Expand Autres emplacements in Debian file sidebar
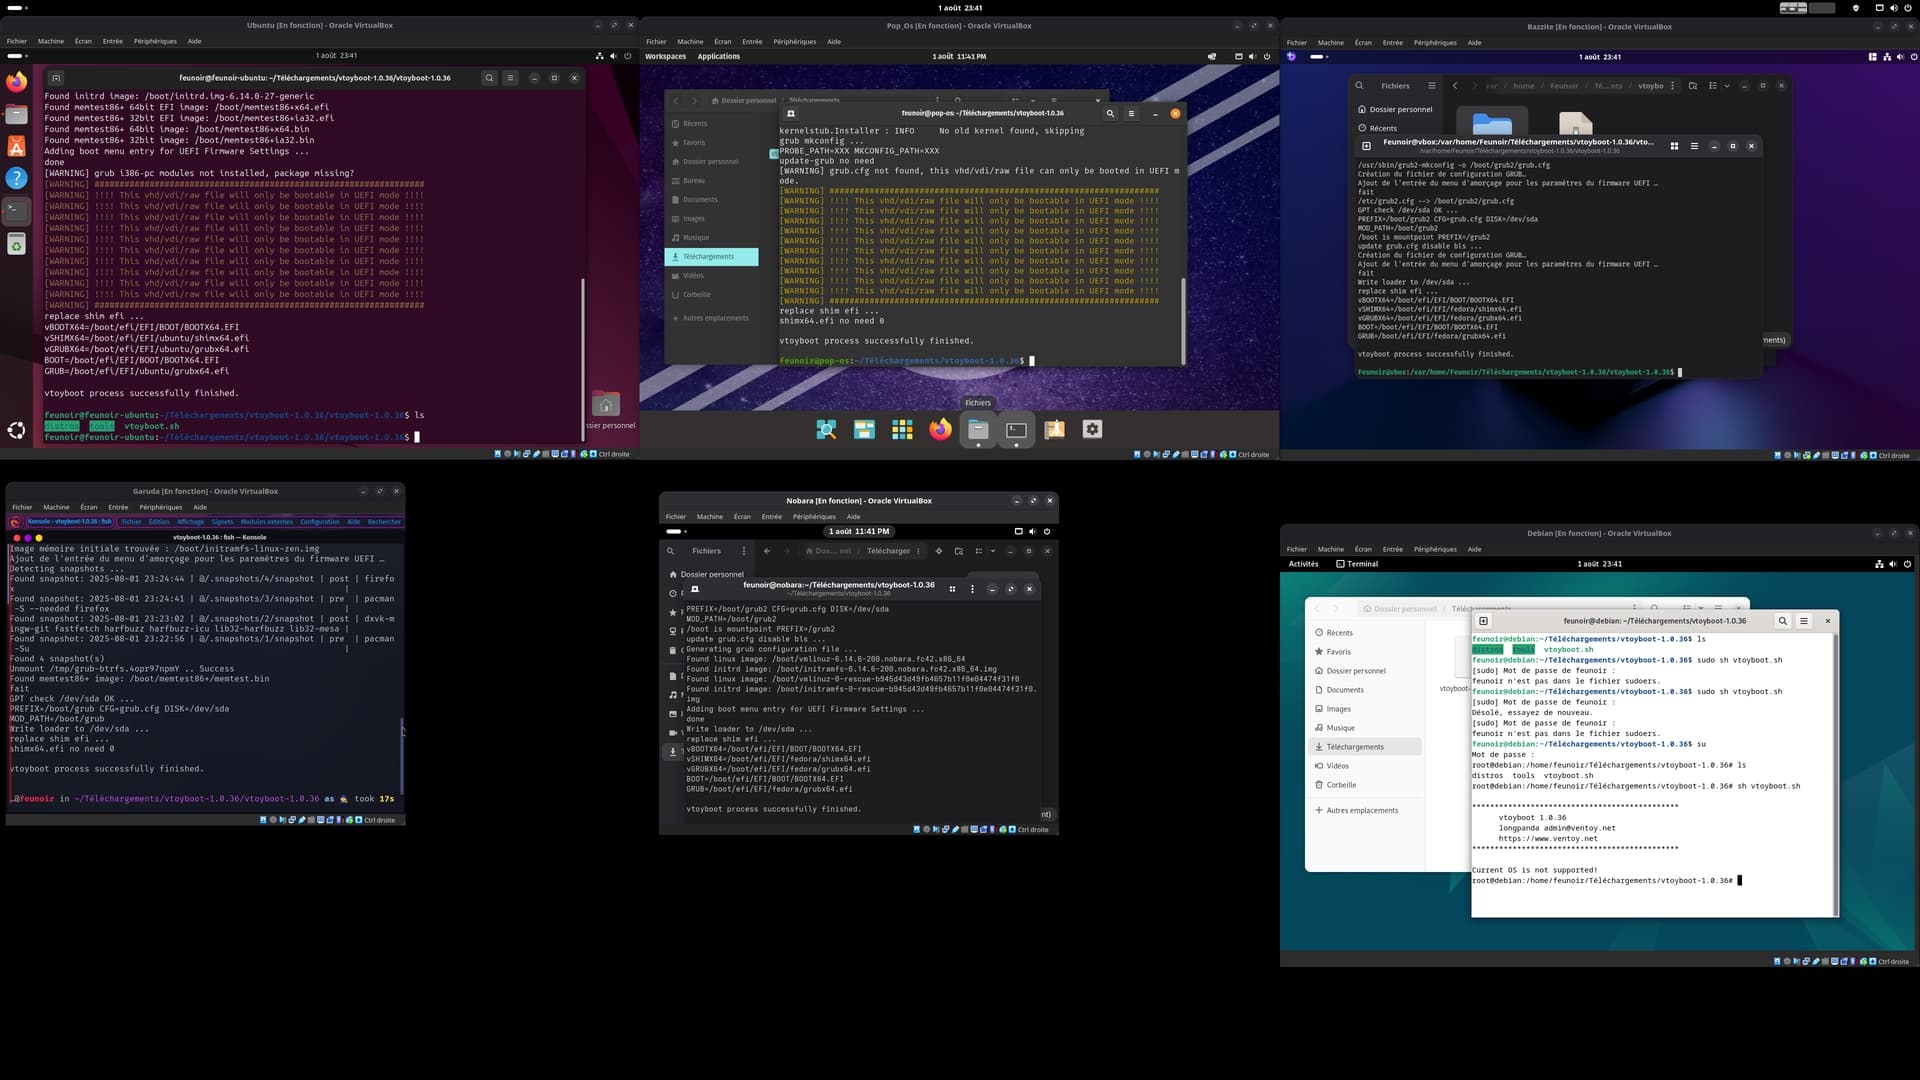 (x=1361, y=810)
